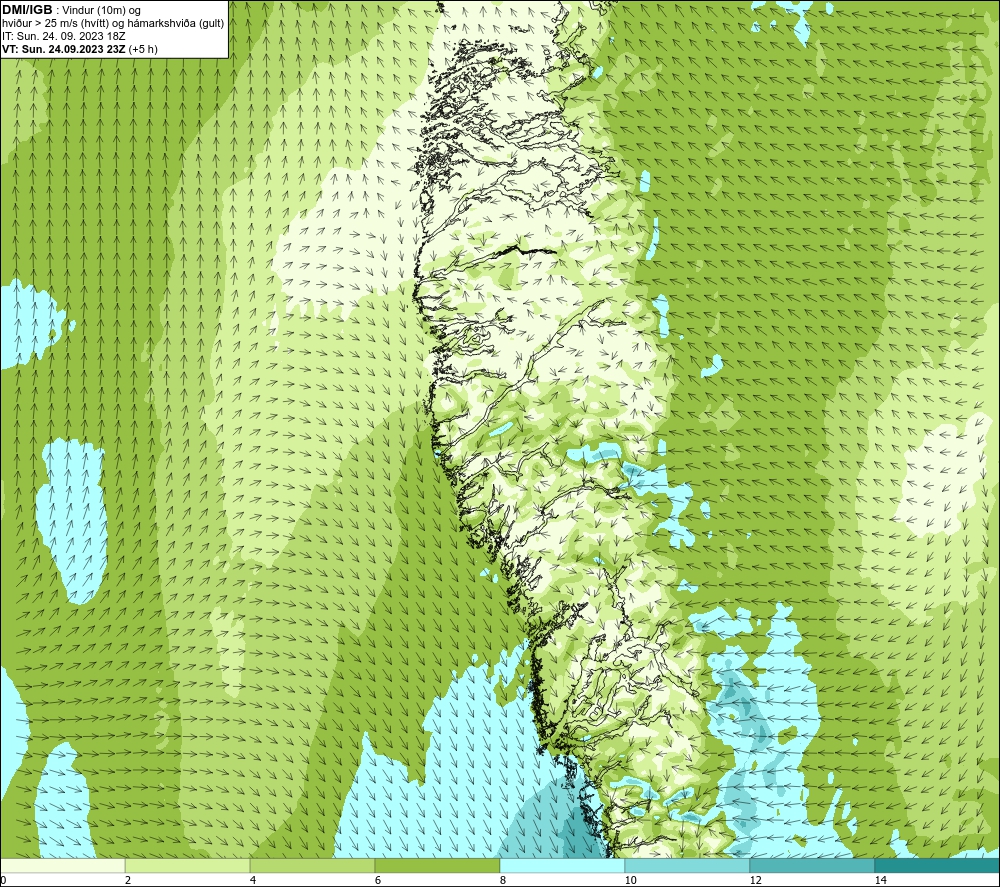Click the 'hviður > 25 m/s (hvítt)' legend line
Image resolution: width=1000 pixels, height=887 pixels.
[x=113, y=24]
